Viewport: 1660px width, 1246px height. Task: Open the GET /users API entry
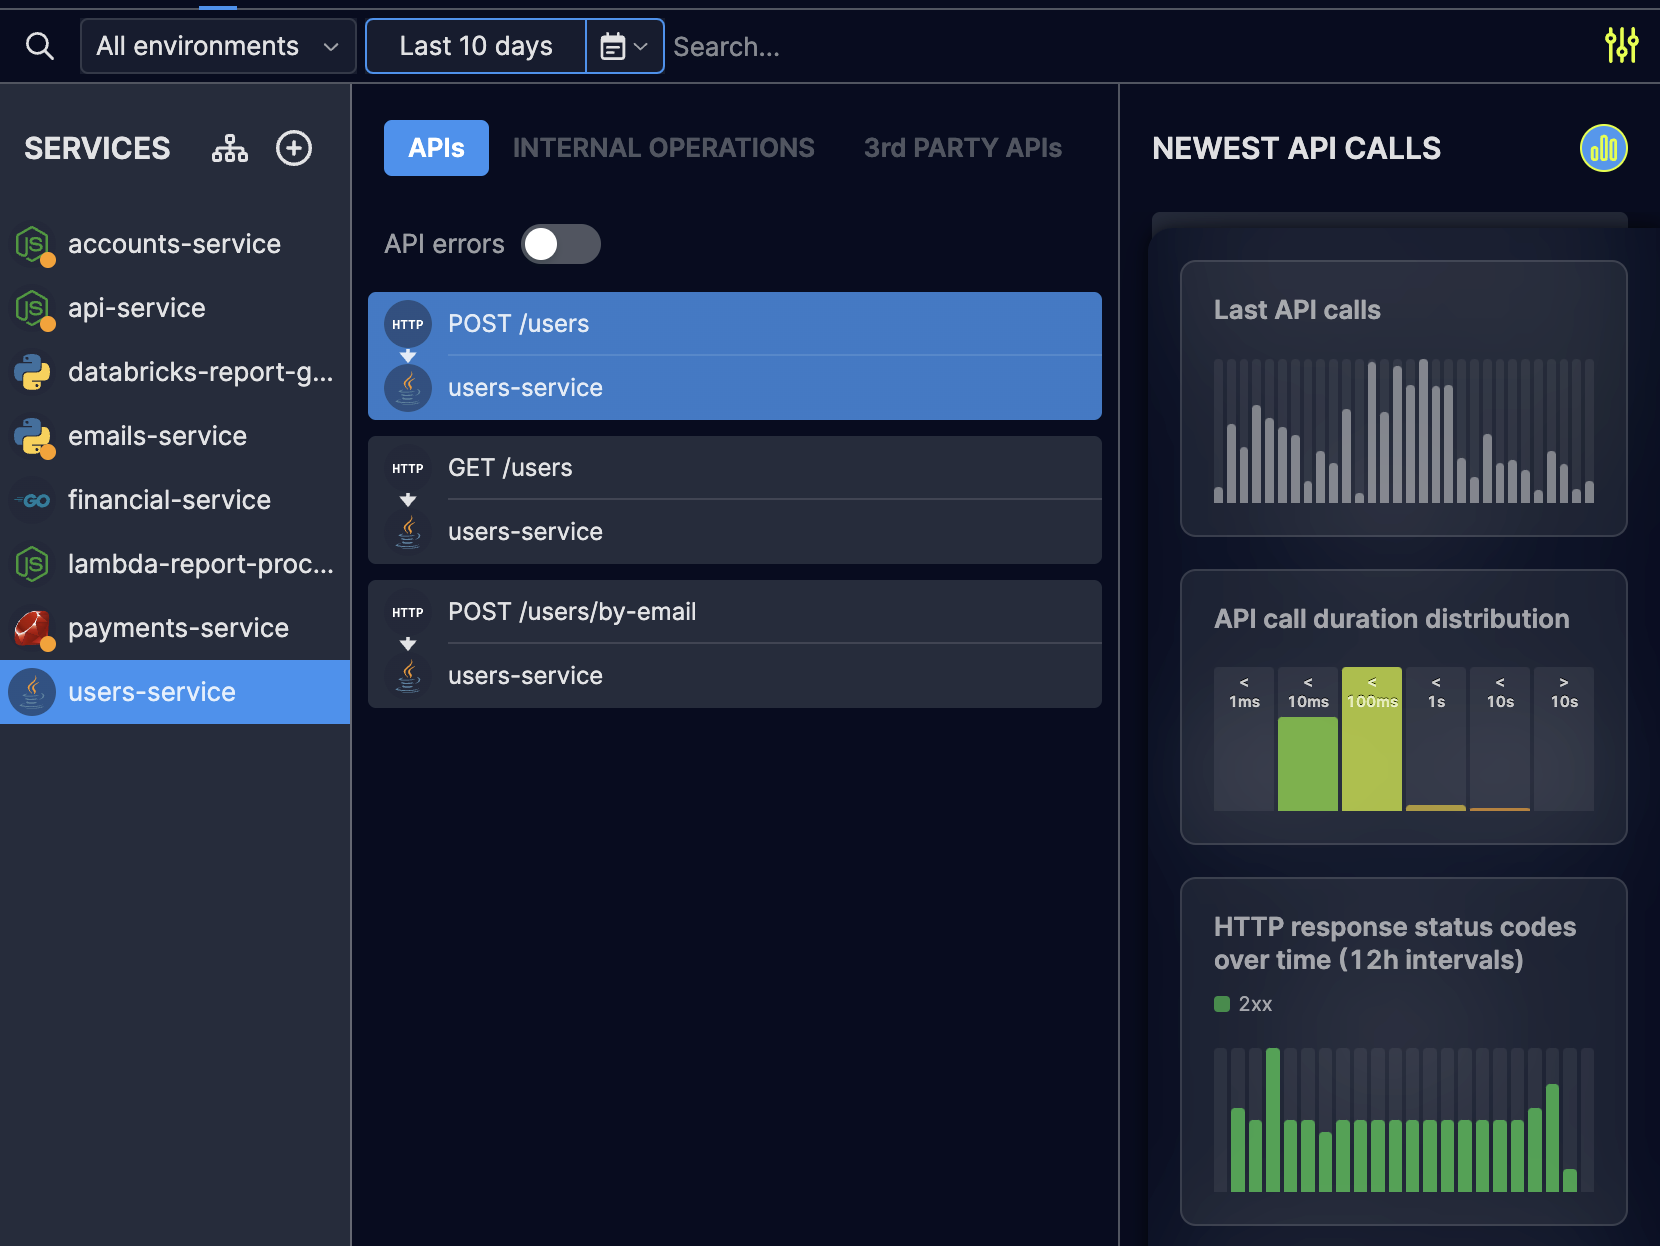(735, 500)
